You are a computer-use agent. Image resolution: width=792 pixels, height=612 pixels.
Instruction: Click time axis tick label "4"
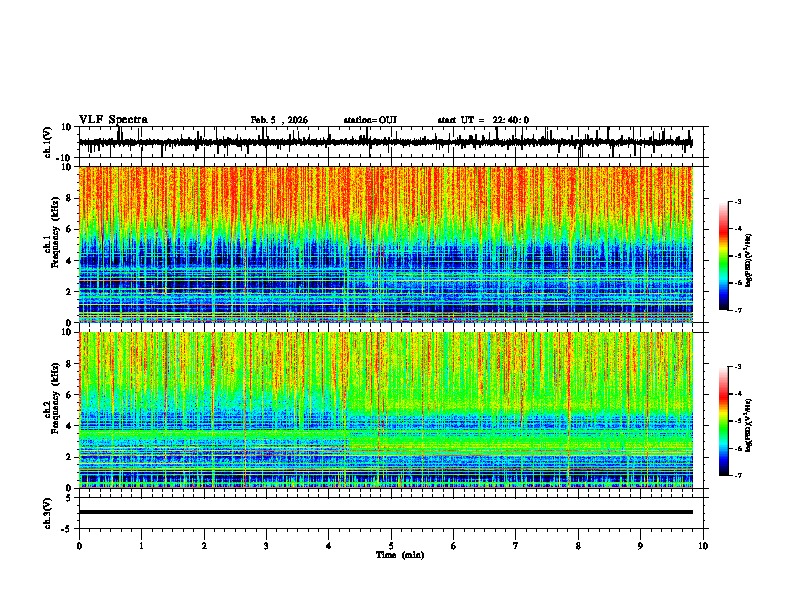(329, 546)
